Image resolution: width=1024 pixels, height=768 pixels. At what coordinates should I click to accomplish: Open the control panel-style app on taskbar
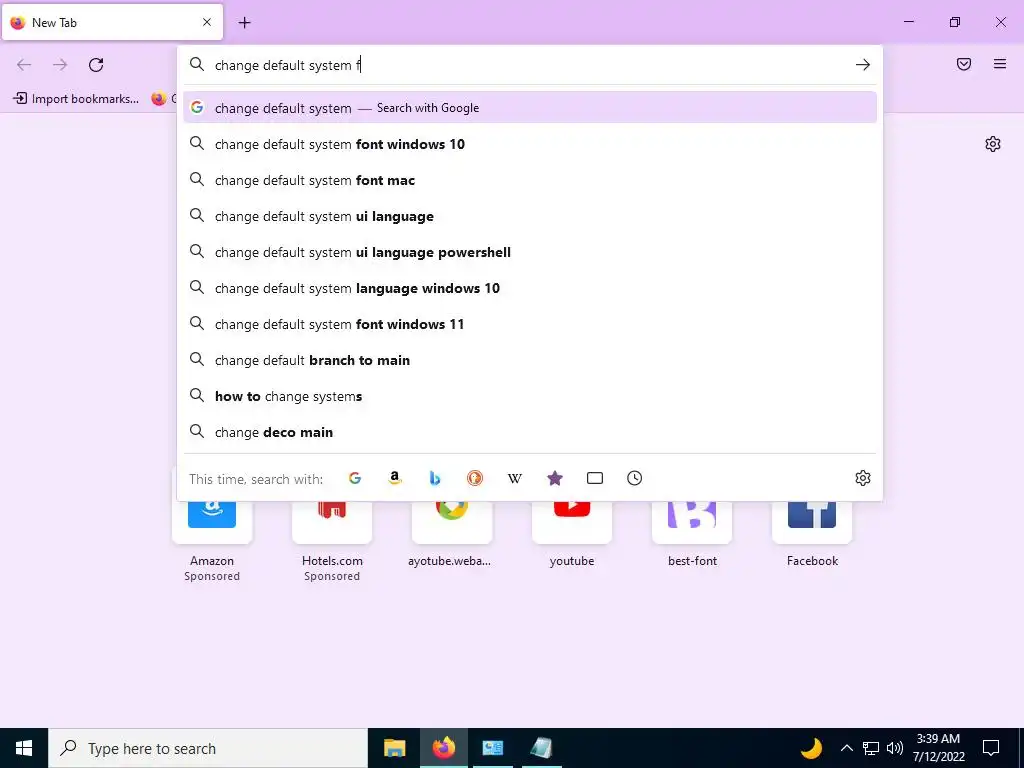pos(492,748)
